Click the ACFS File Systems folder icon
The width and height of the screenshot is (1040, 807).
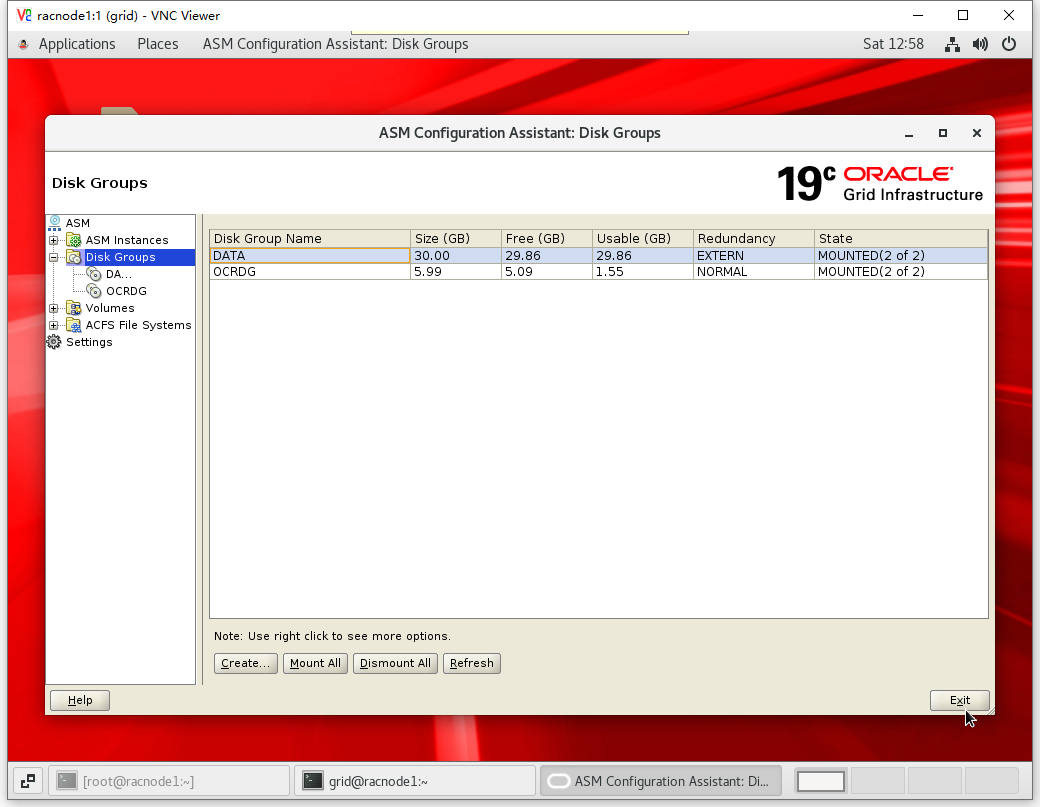point(74,325)
